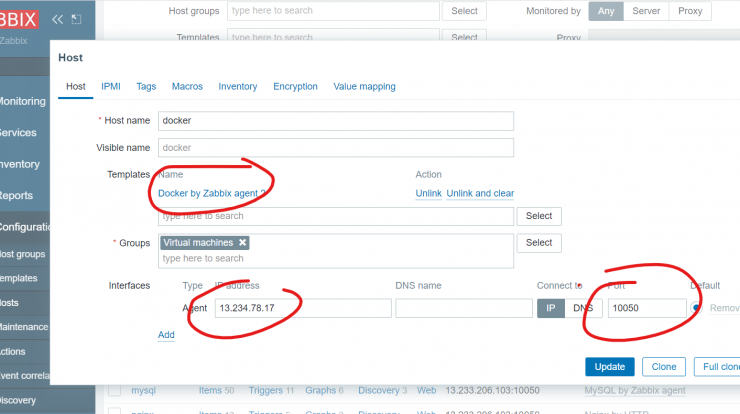Remove Virtual machines group tag
The width and height of the screenshot is (740, 414).
click(243, 243)
